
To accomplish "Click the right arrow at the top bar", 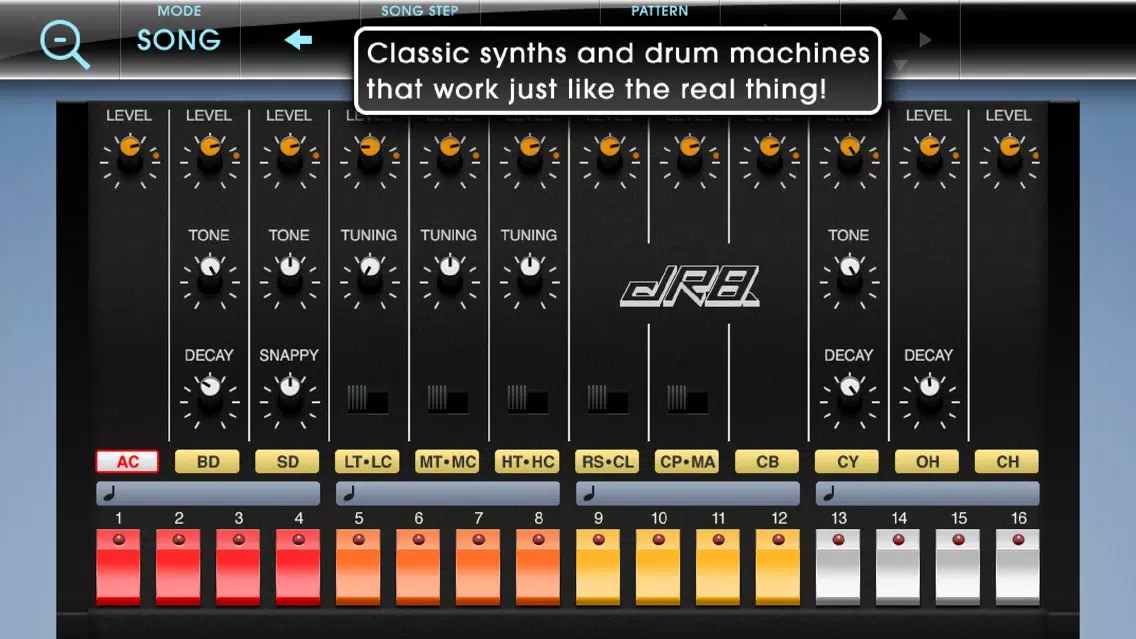I will pos(925,40).
